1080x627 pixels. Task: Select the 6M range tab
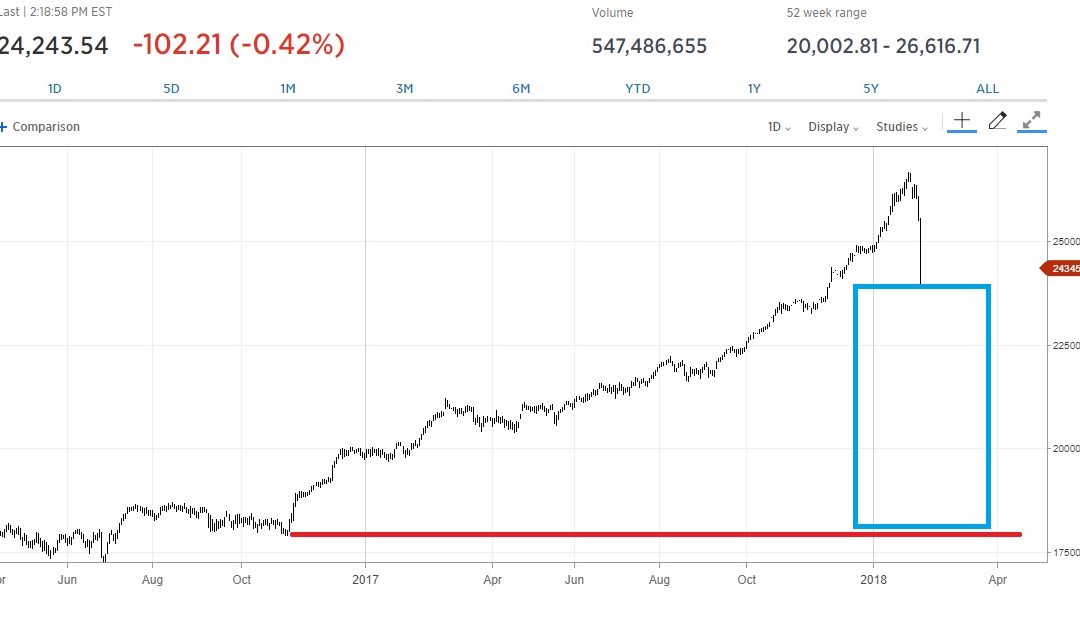520,88
